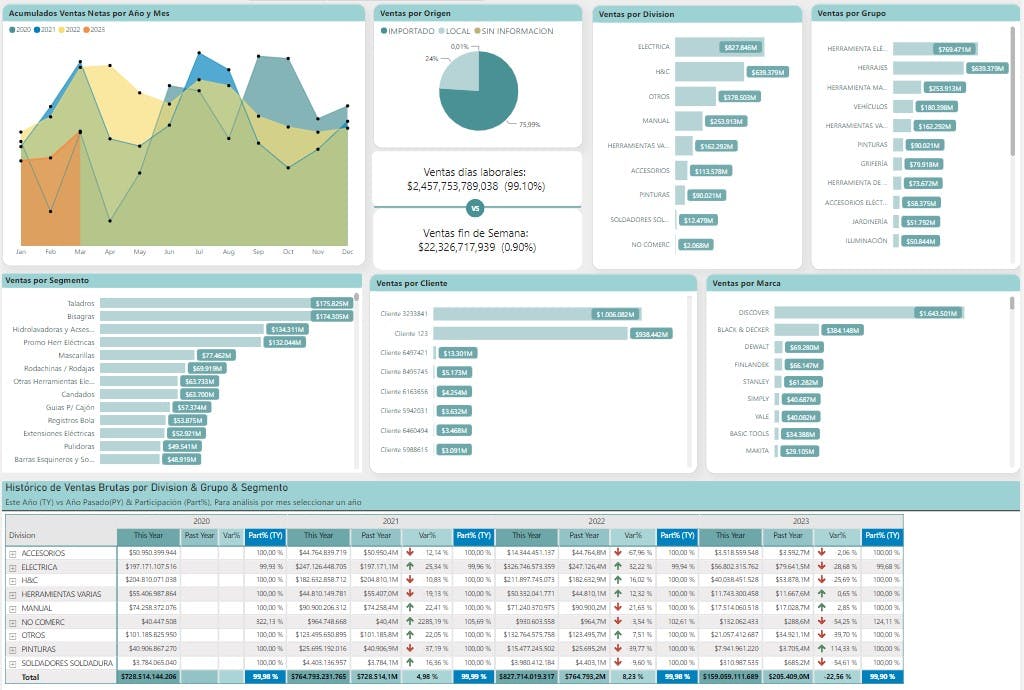This screenshot has width=1024, height=690.
Task: Expand the SOLDADORES SOLDADURA division row
Action: (13, 662)
